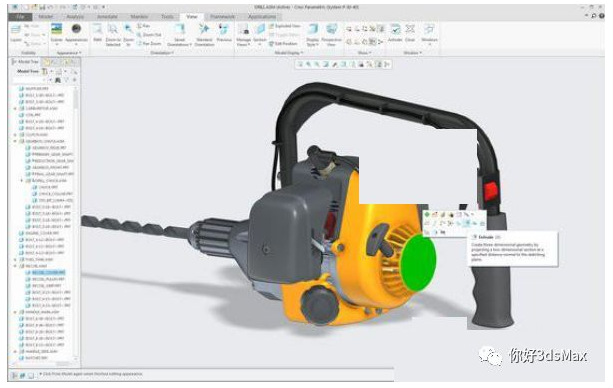Viewport: 613px width, 388px height.
Task: Click the Standard Orientation icon
Action: point(204,34)
